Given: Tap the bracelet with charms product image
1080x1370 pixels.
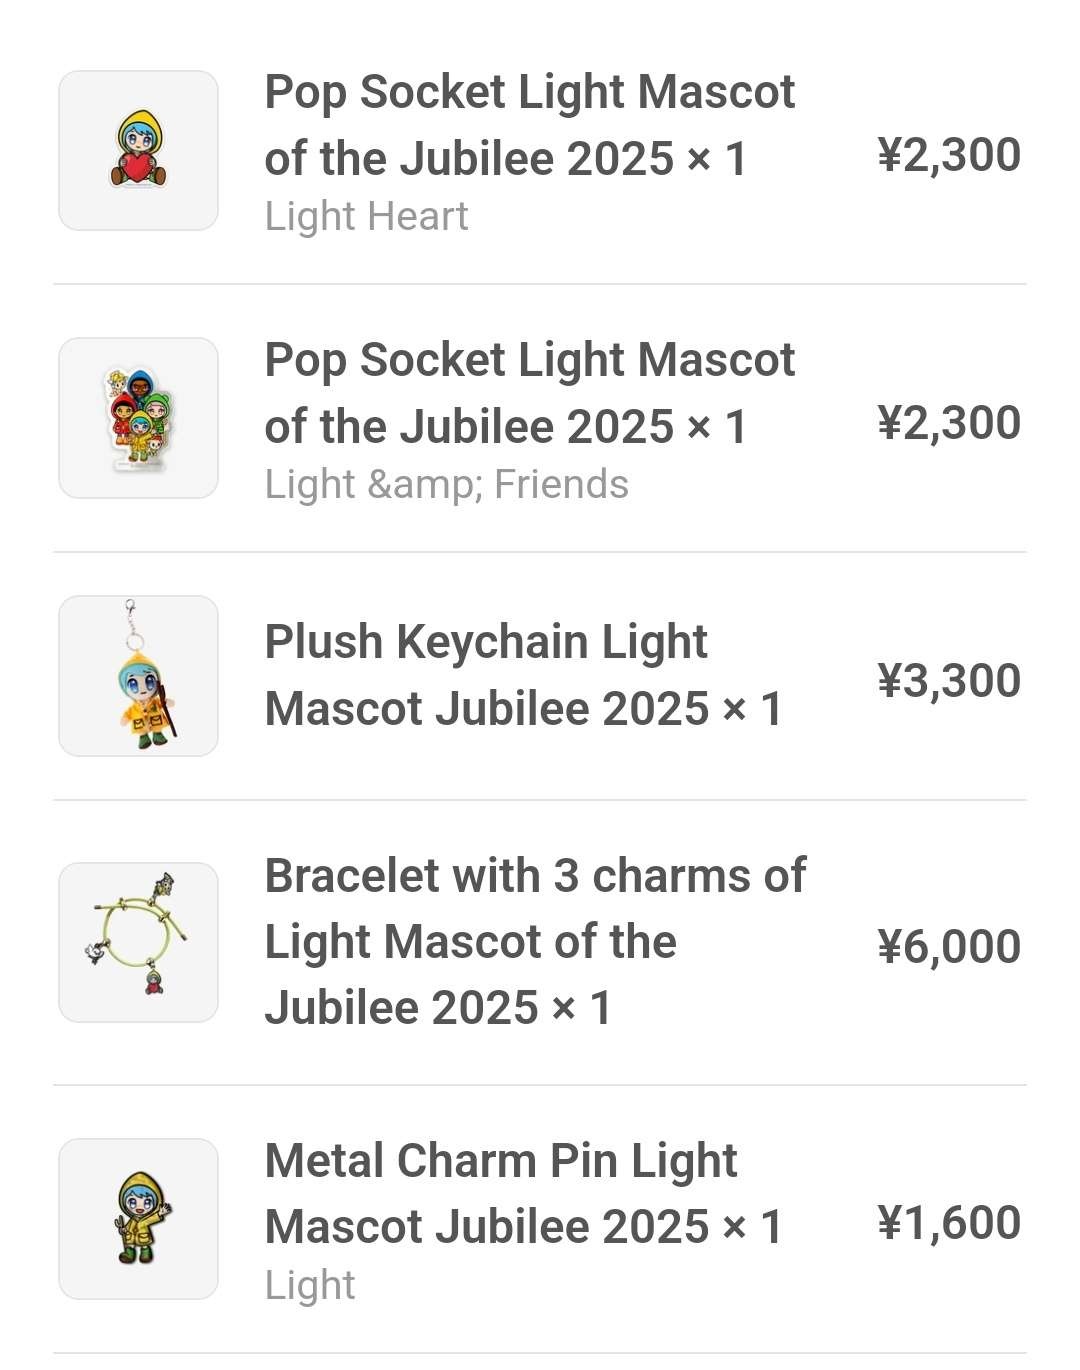Looking at the screenshot, I should click(138, 942).
